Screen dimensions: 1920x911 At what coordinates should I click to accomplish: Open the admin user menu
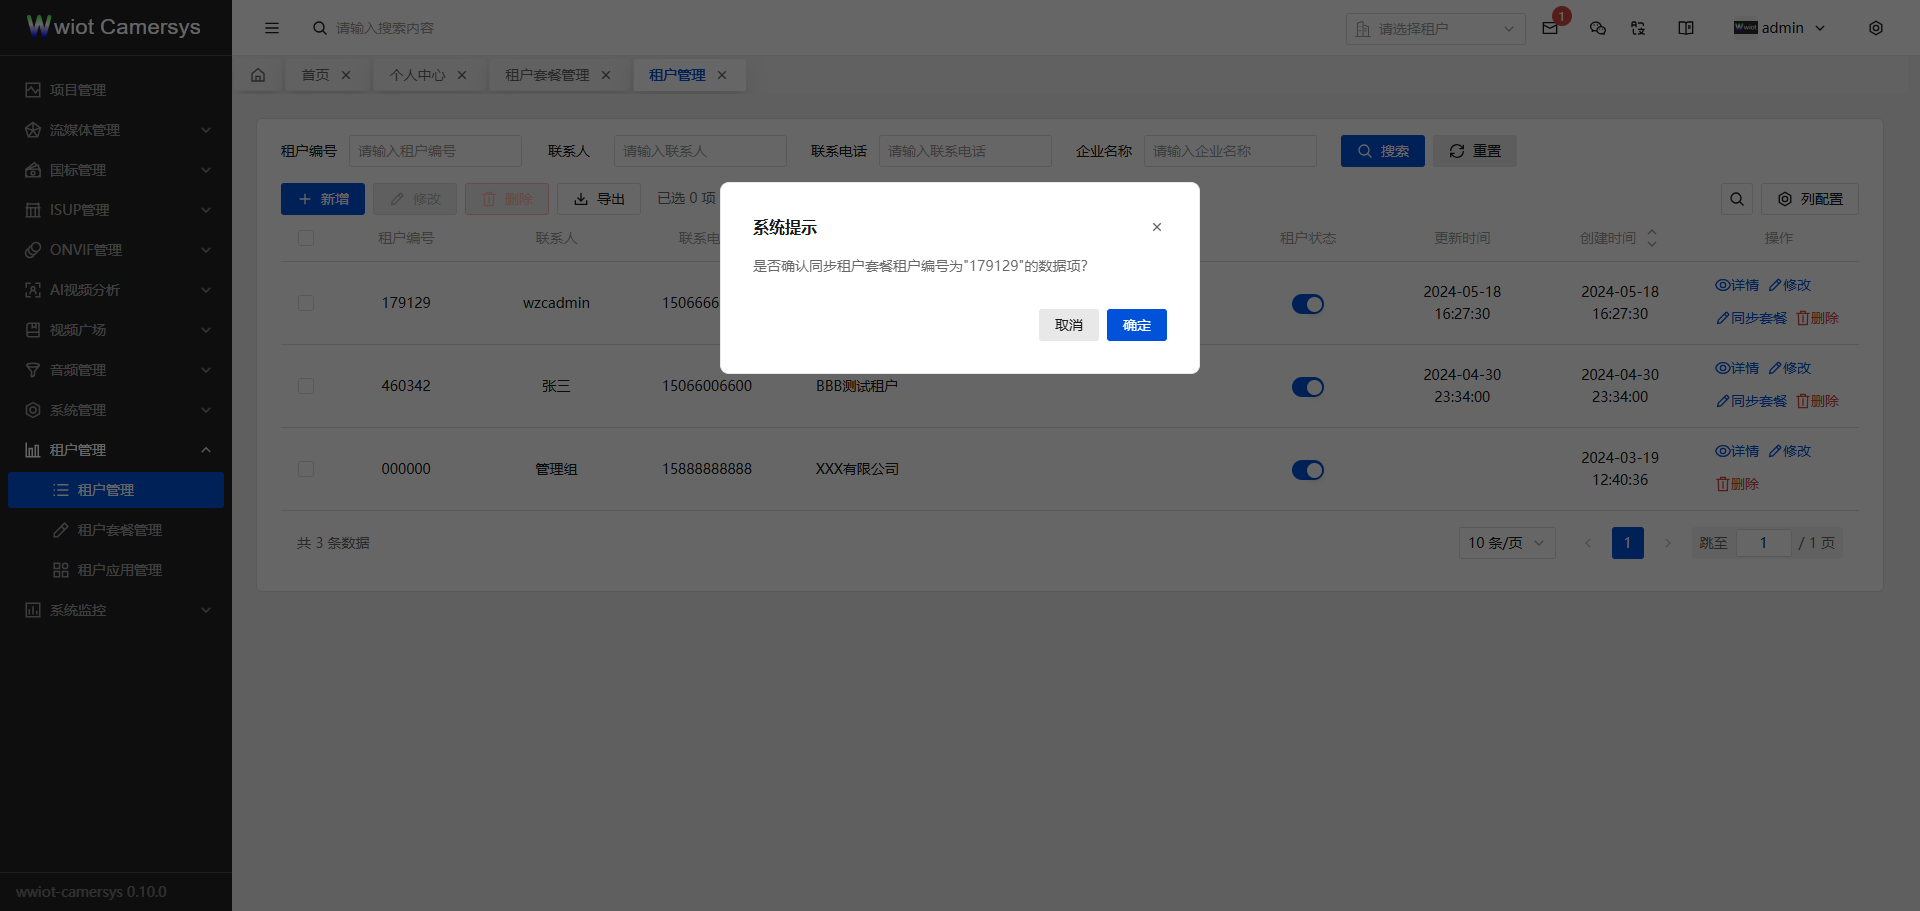point(1780,28)
